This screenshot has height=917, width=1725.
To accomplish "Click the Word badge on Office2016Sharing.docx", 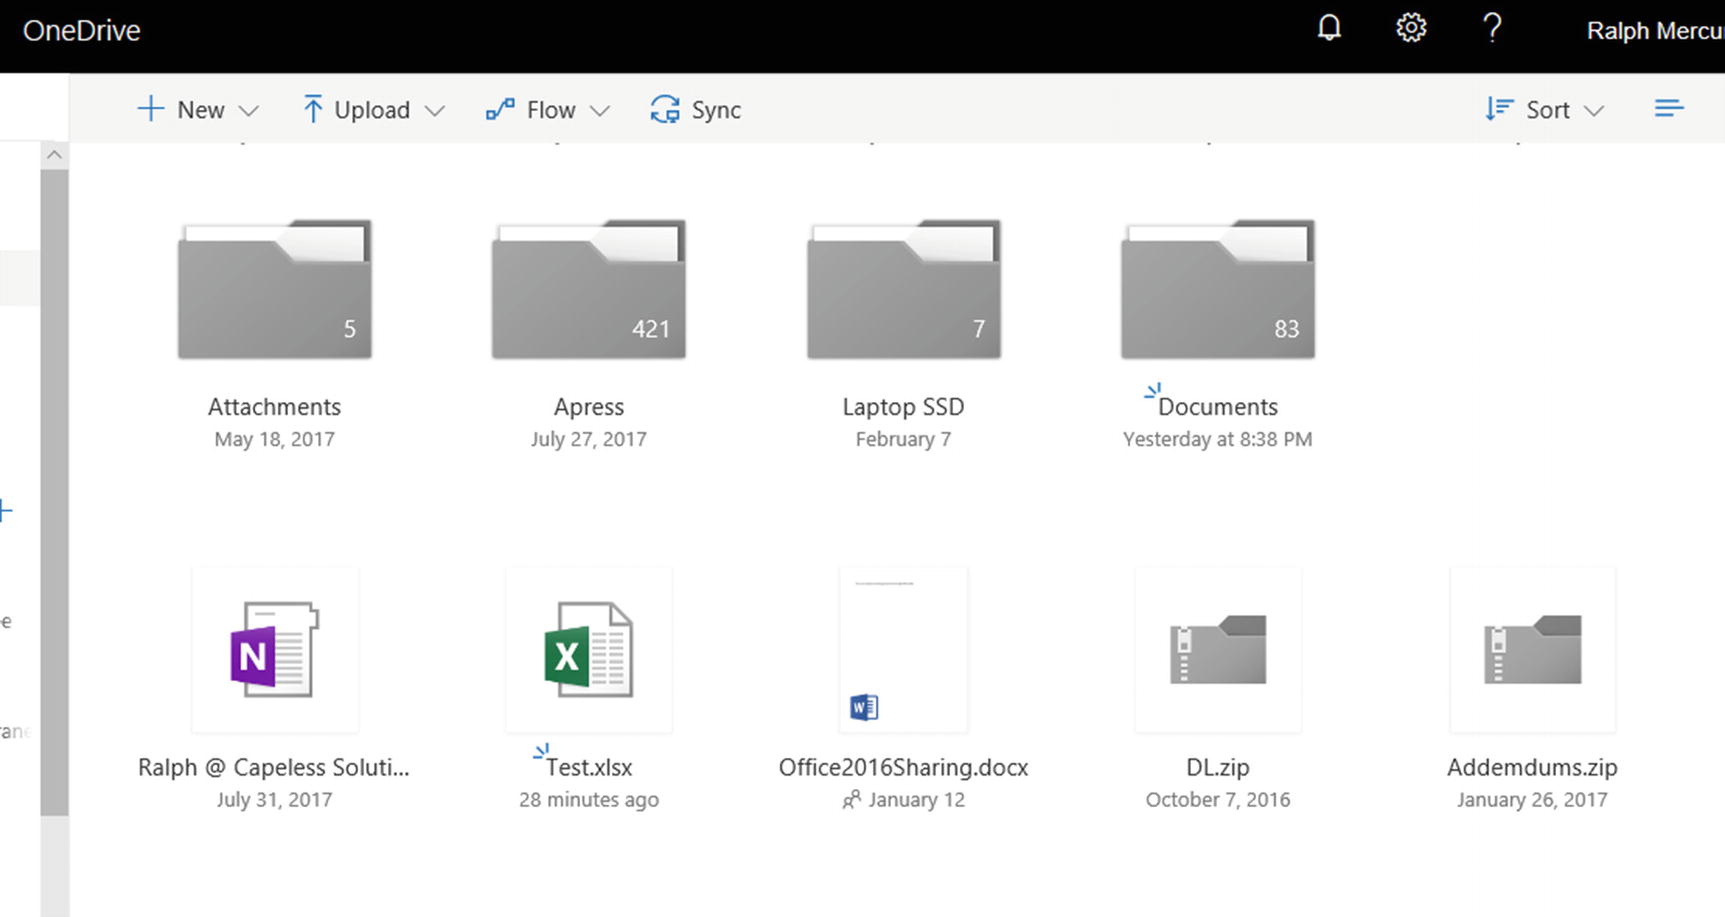I will coord(864,707).
